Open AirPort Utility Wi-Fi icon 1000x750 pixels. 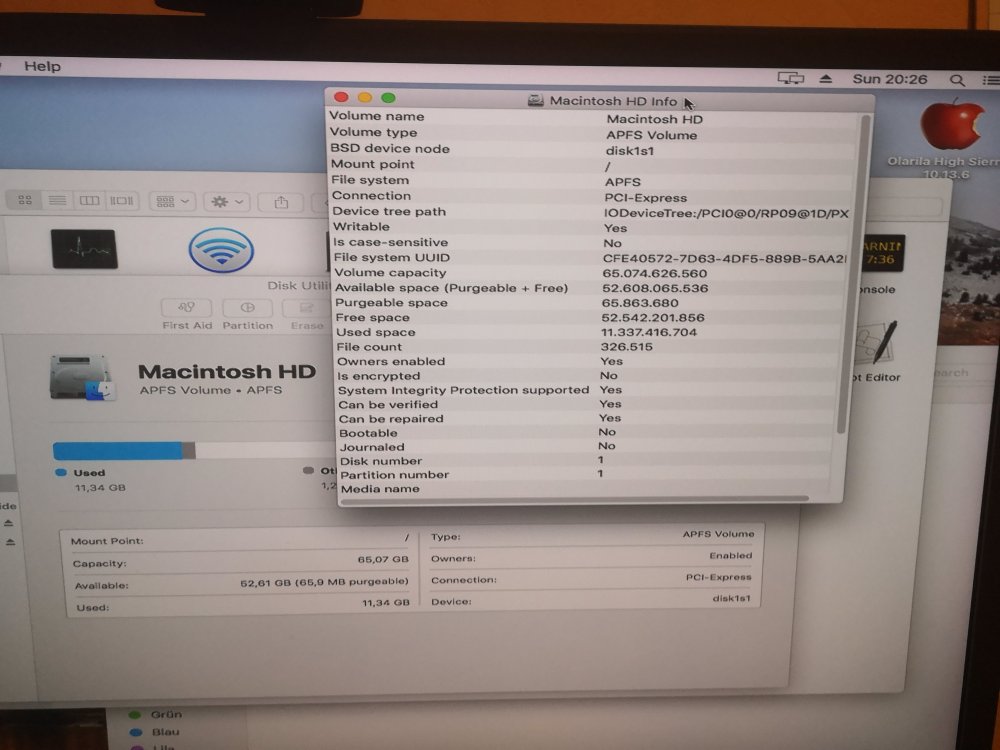point(221,250)
